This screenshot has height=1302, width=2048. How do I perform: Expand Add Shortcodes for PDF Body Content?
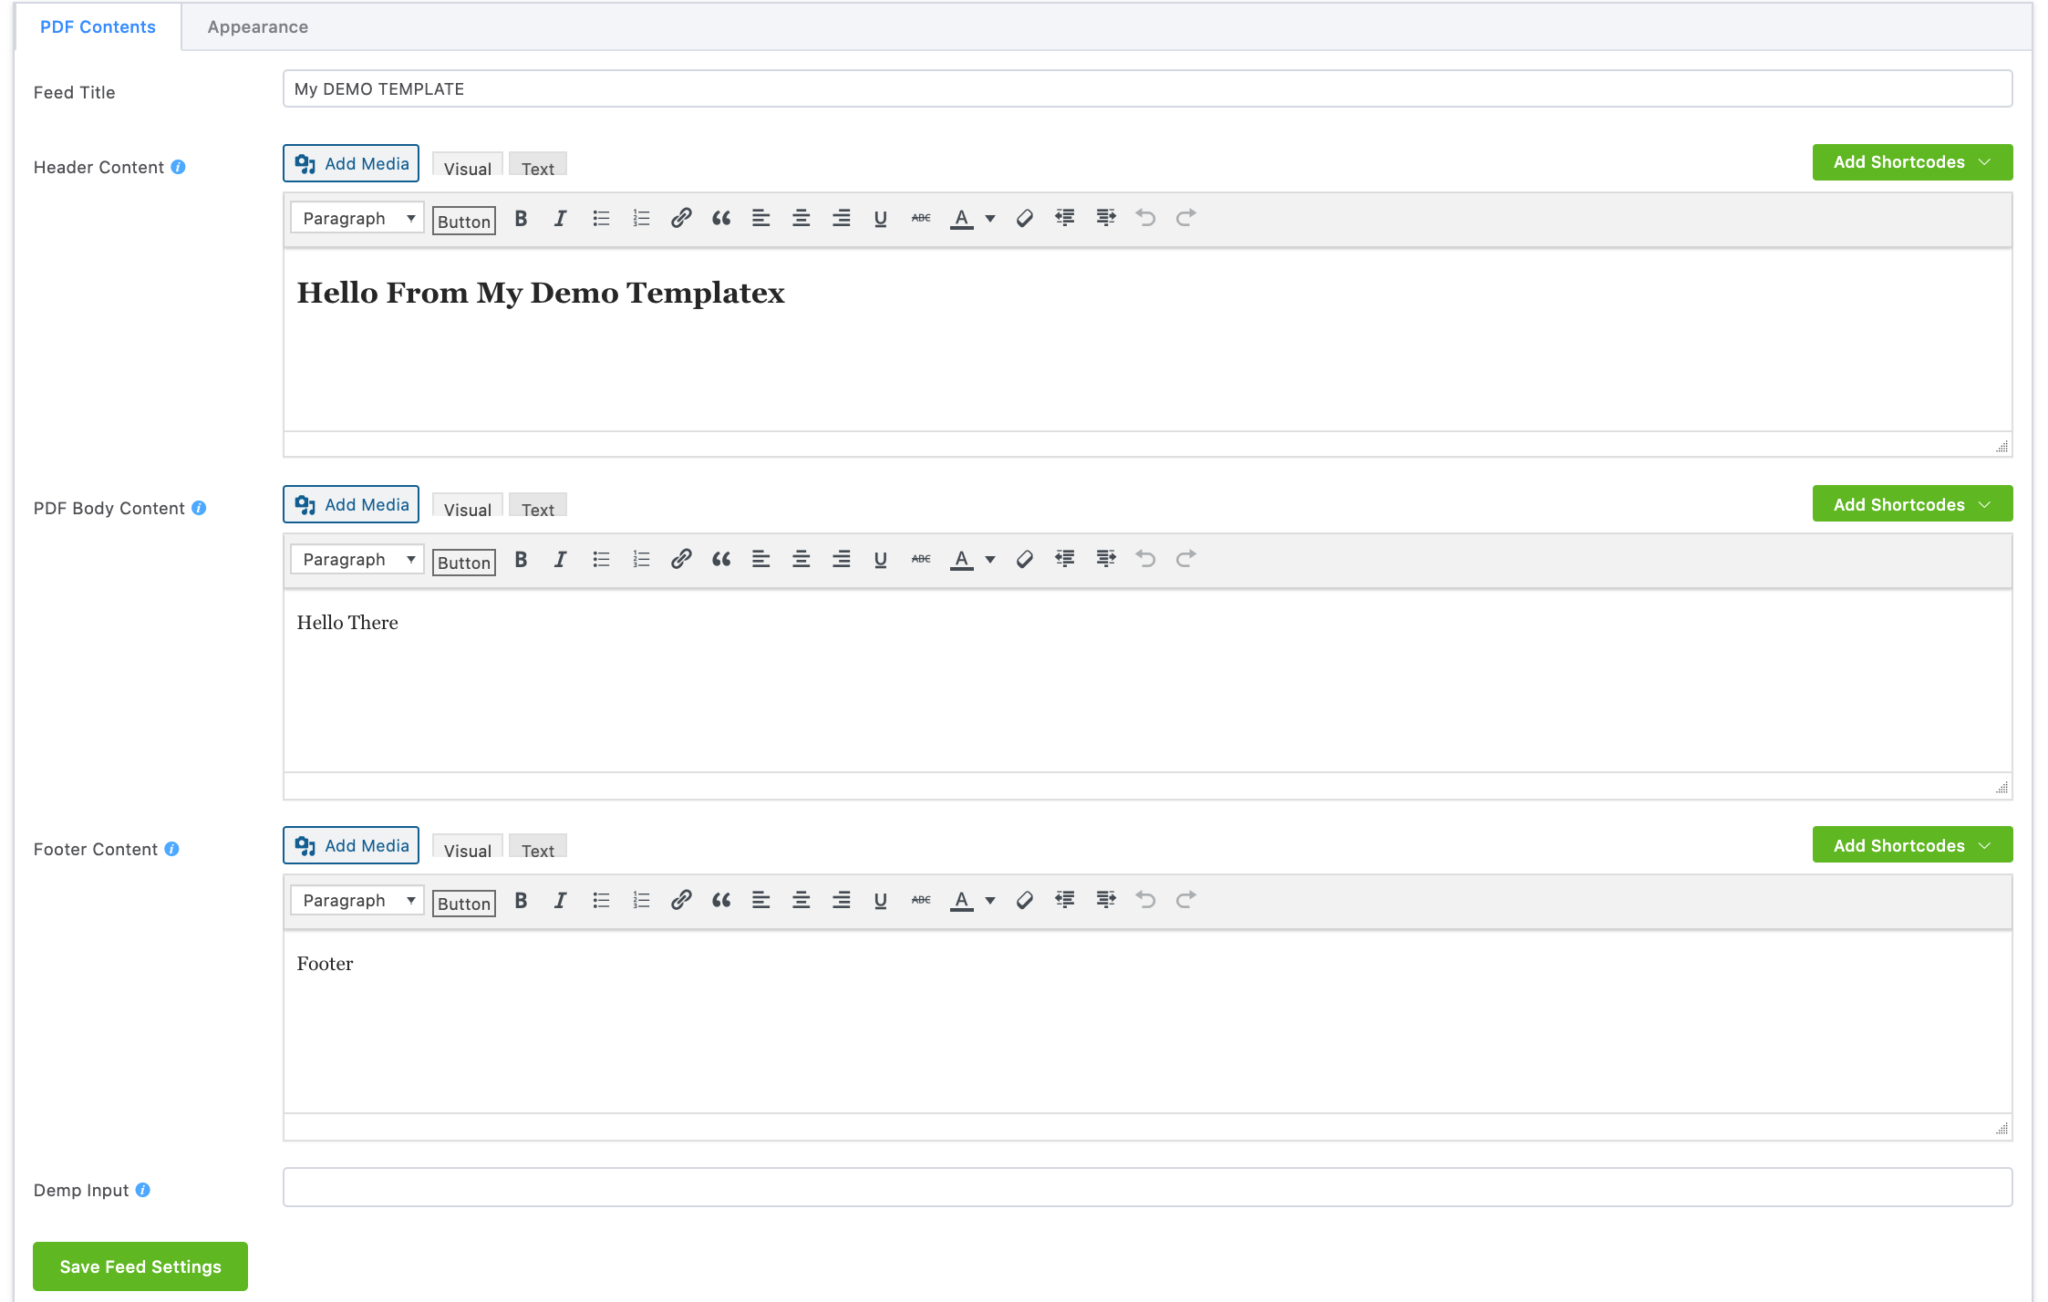tap(1911, 503)
